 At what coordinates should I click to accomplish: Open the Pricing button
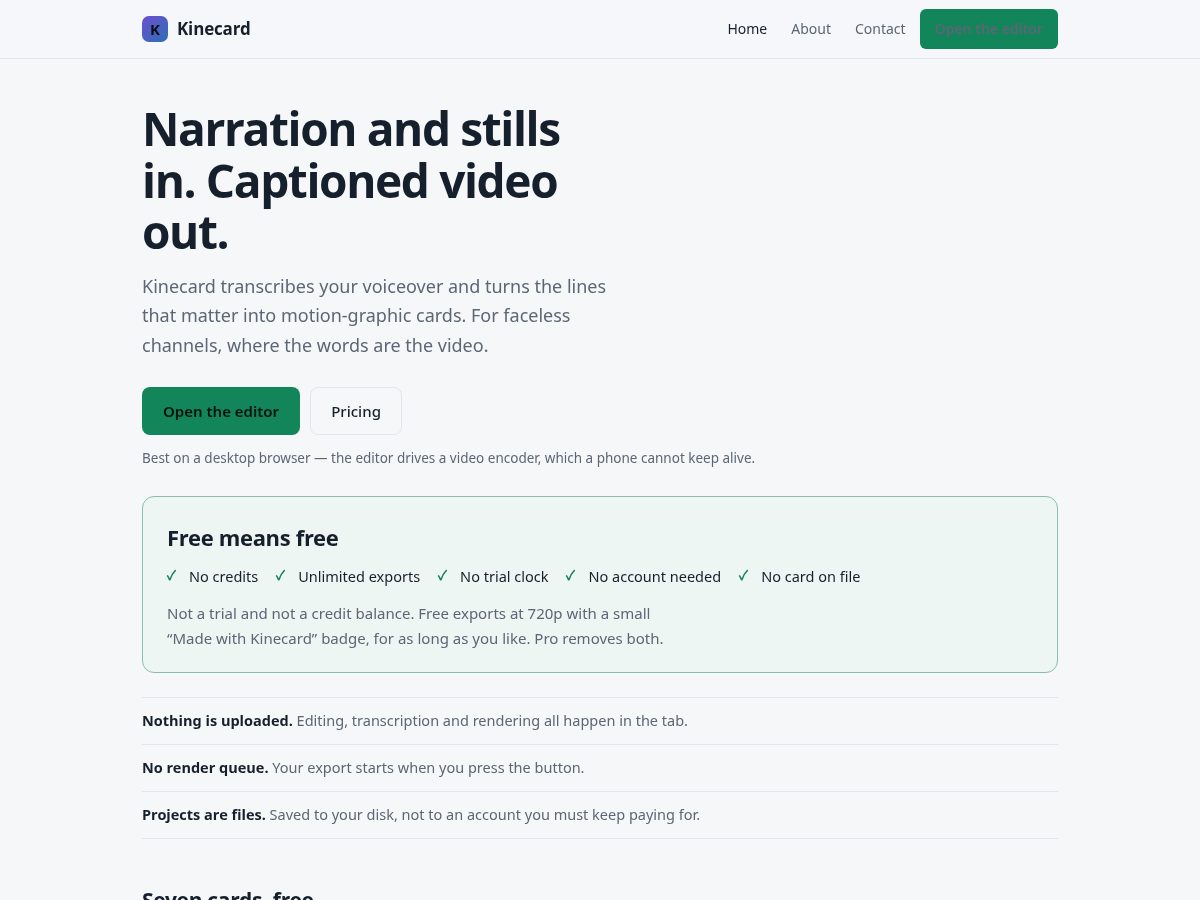[356, 411]
